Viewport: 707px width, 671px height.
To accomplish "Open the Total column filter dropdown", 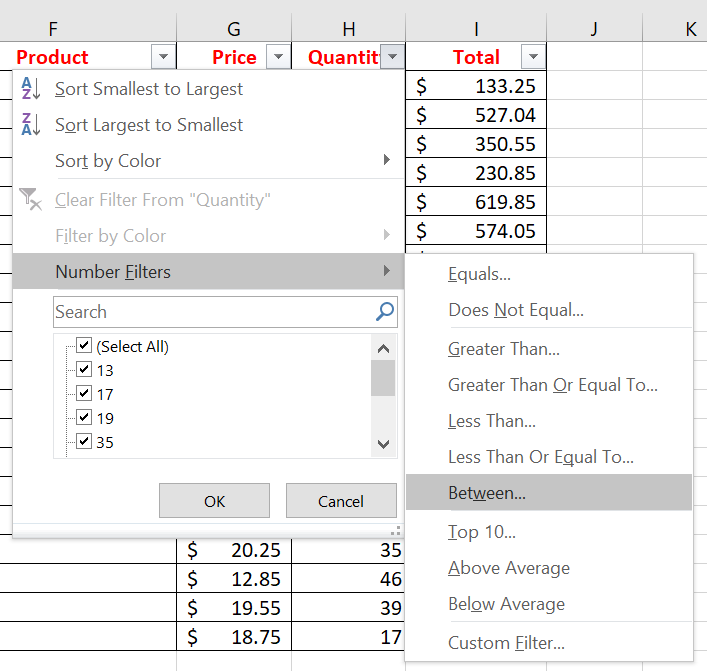I will [x=533, y=57].
